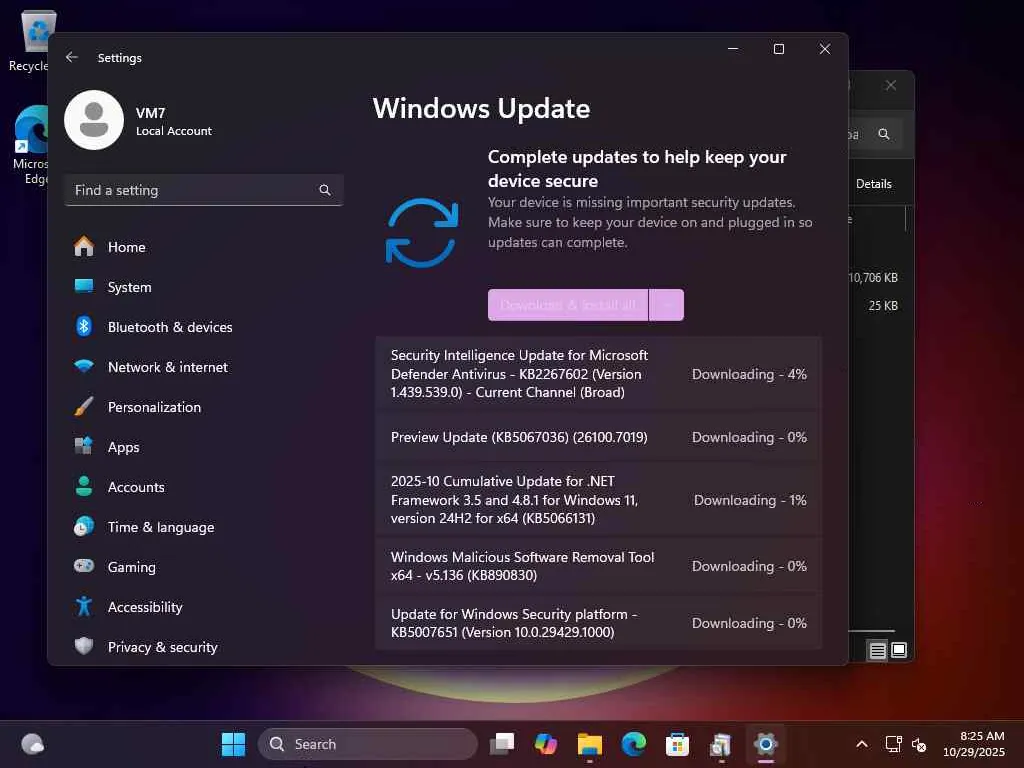The width and height of the screenshot is (1024, 768).
Task: Select the .NET Framework Cumulative Update KB5066131 row
Action: 598,500
